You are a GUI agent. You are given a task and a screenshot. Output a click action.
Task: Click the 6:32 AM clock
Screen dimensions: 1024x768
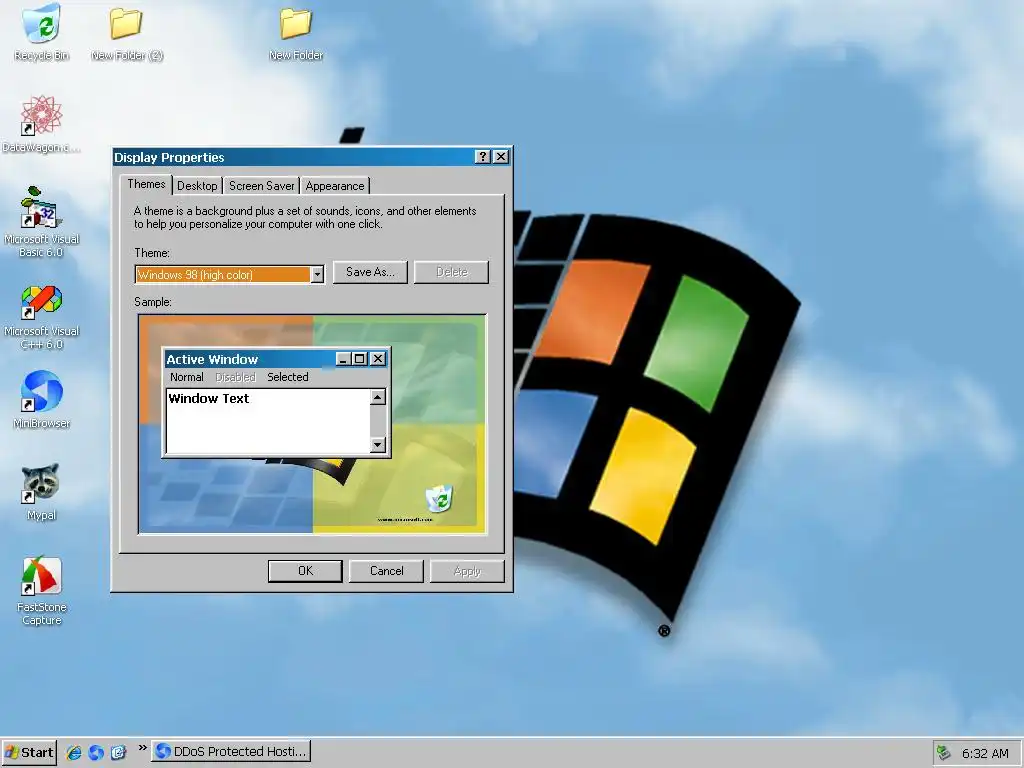985,753
